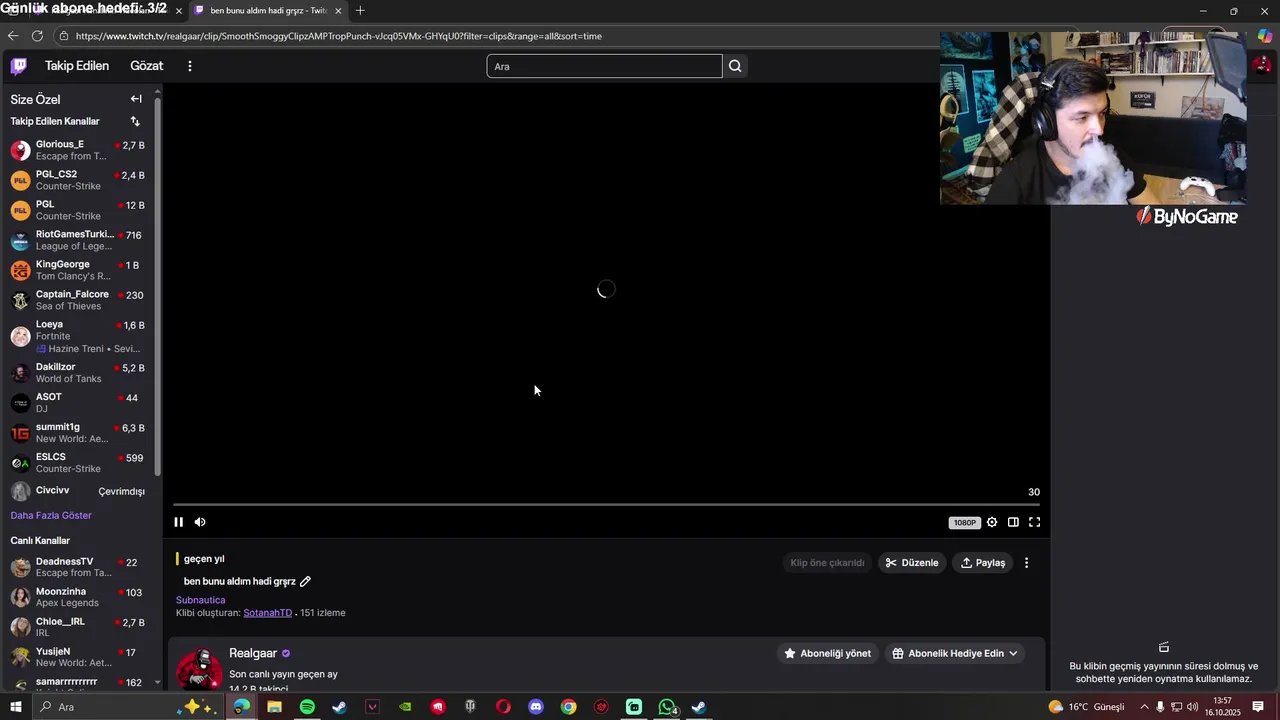Close the 'ben bunu aldım' tab
Viewport: 1280px width, 720px height.
tap(338, 11)
